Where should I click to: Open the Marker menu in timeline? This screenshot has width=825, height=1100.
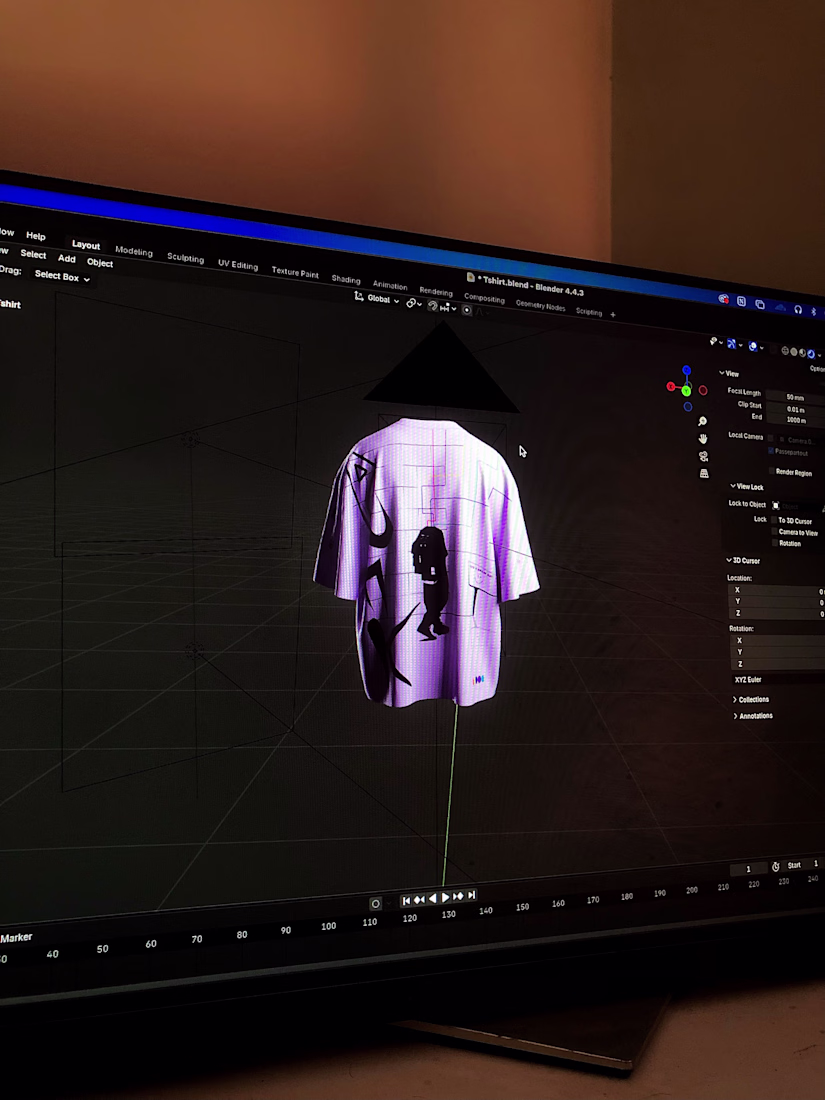16,937
